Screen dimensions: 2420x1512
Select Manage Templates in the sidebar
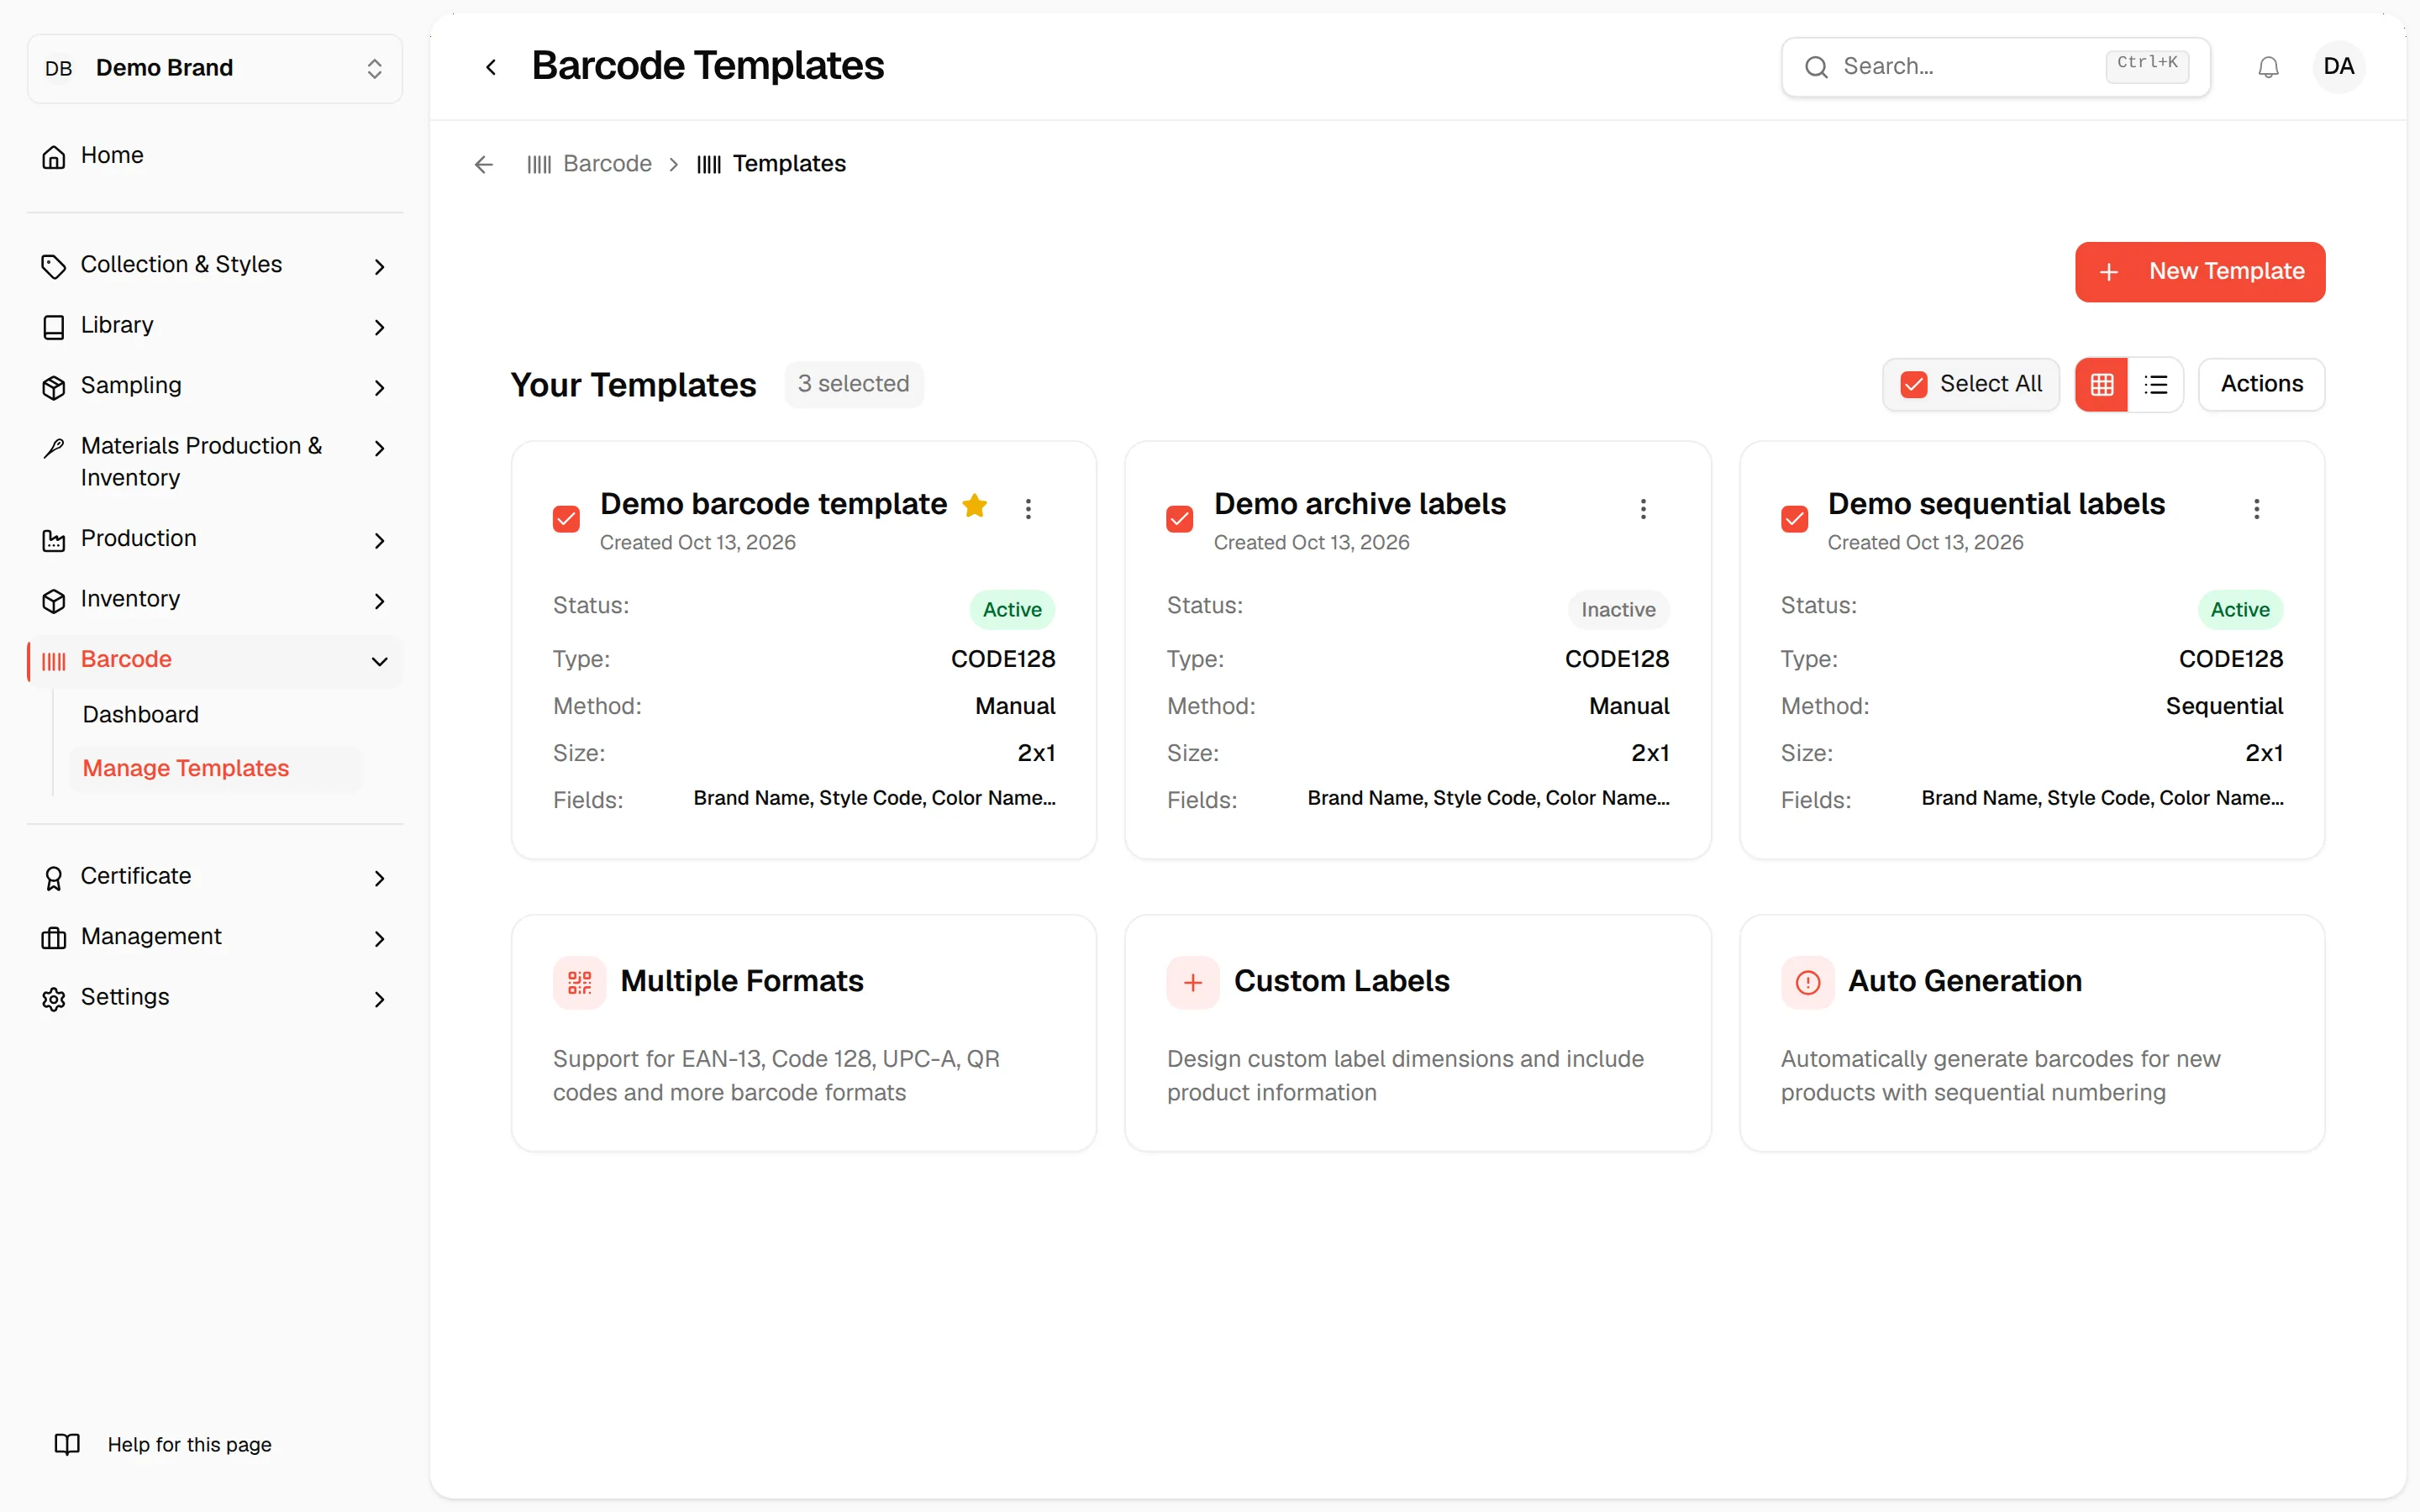tap(215, 769)
